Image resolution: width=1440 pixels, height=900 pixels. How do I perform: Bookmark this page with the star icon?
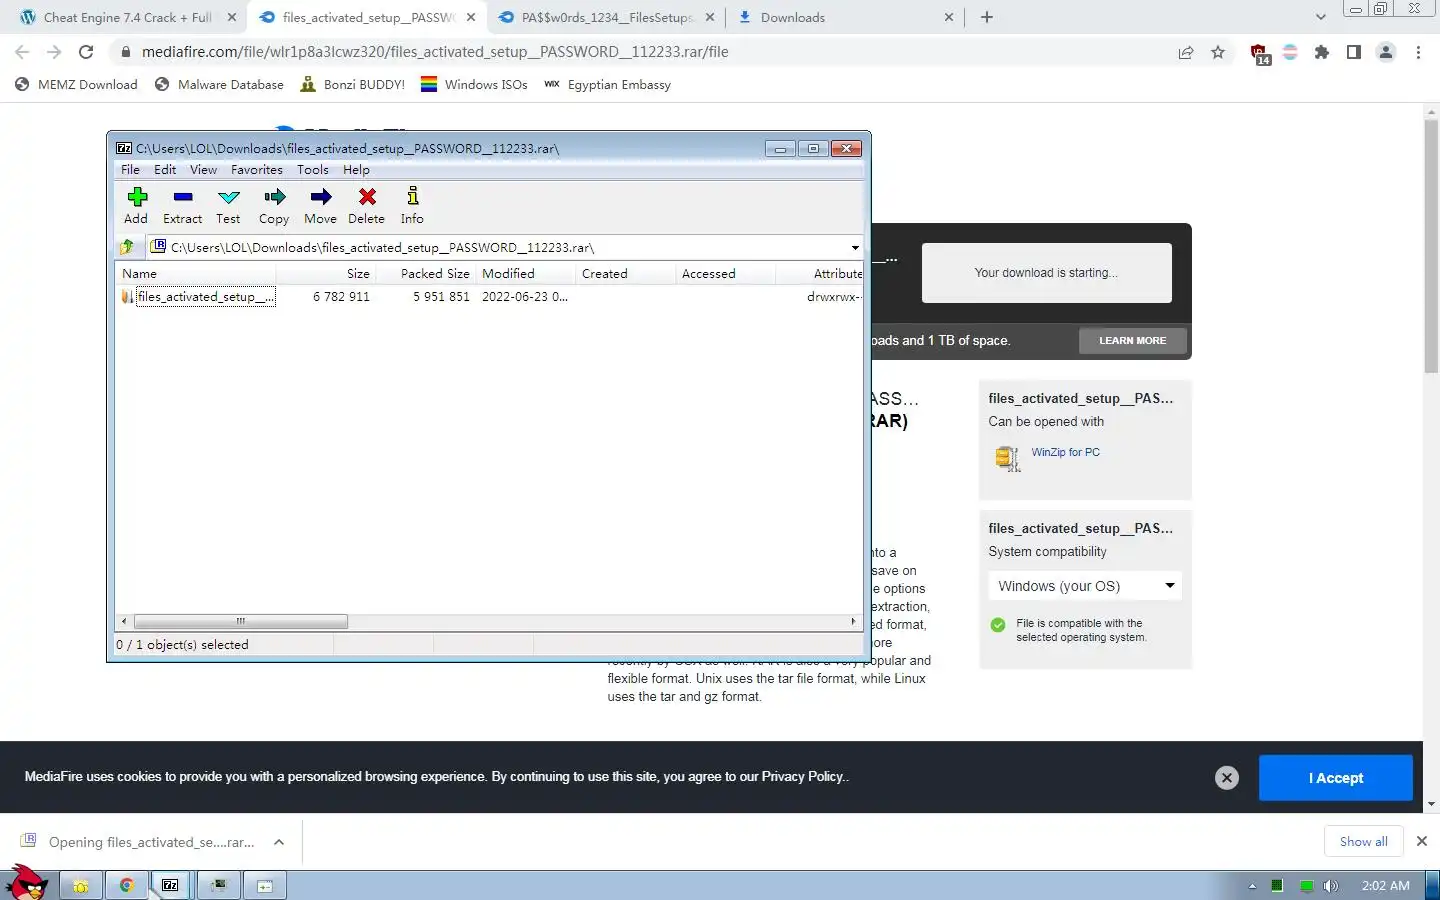[x=1218, y=52]
